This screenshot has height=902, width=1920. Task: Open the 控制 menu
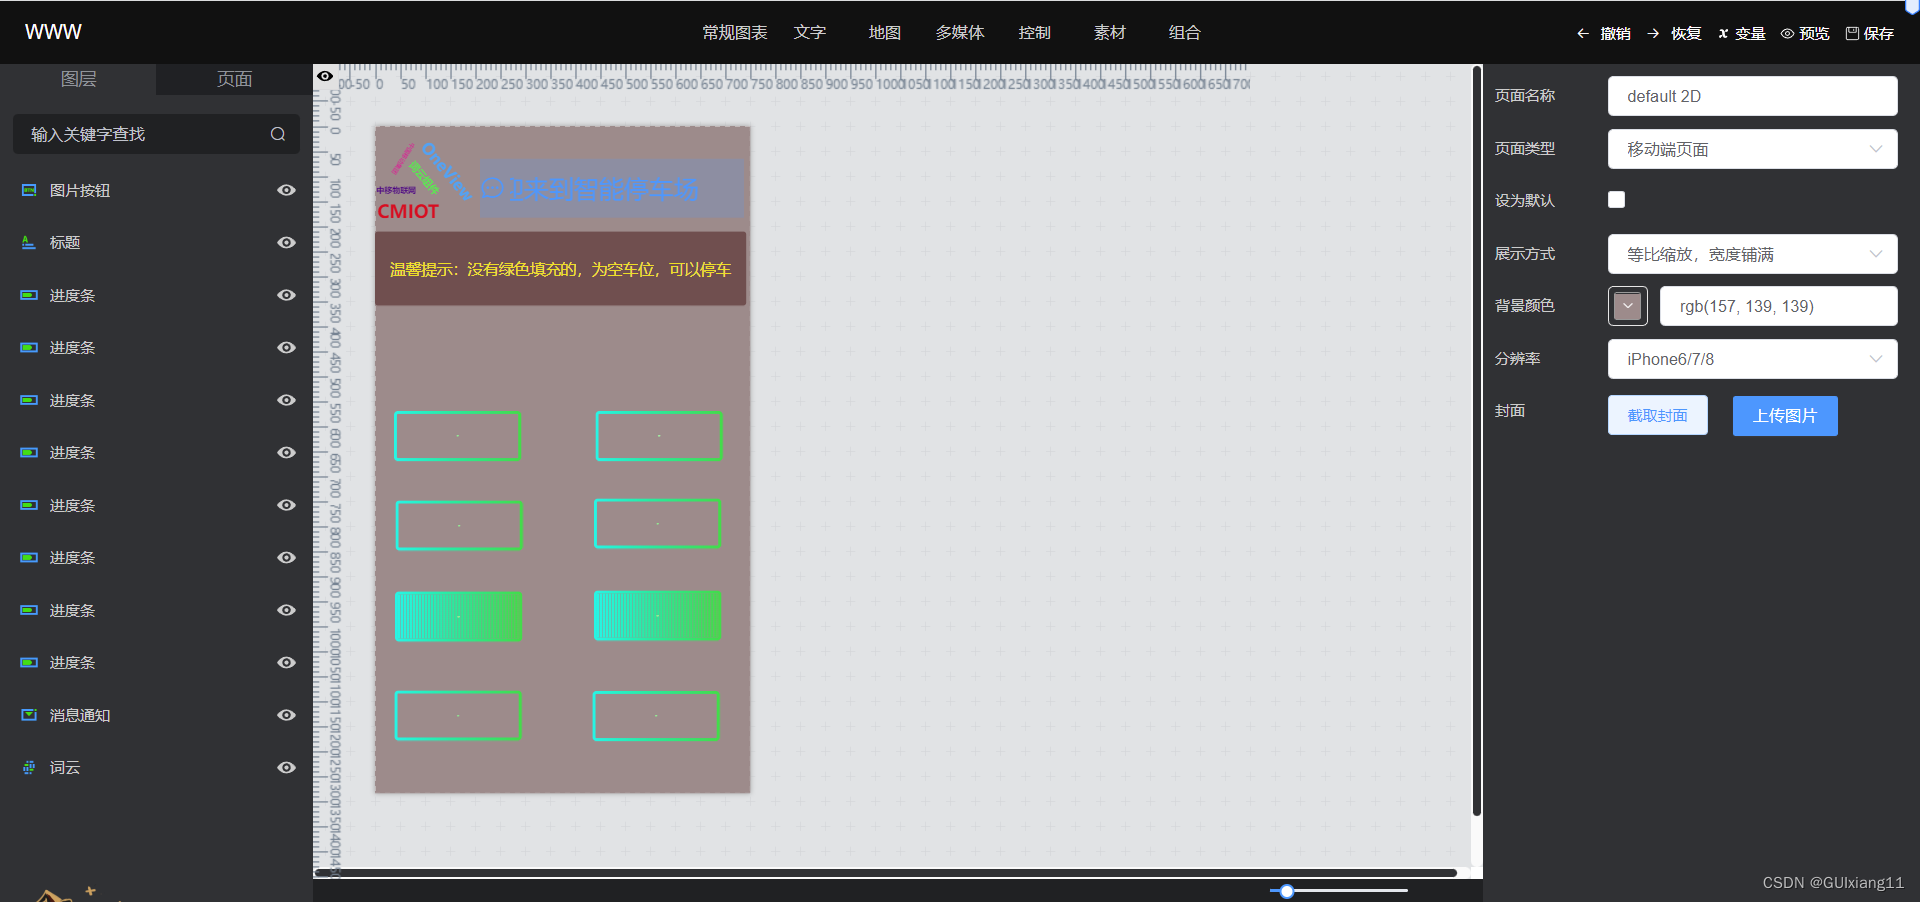1035,33
